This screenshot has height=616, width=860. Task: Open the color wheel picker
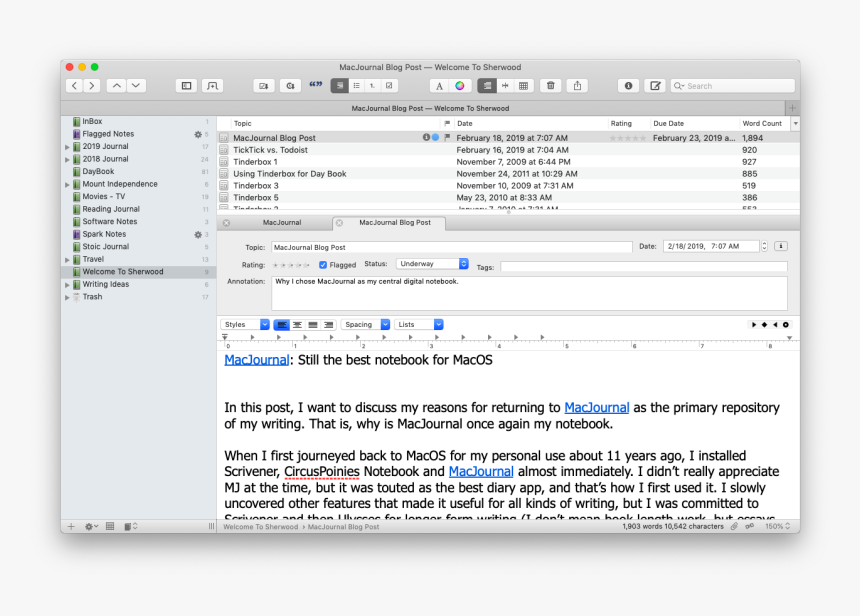coord(460,86)
